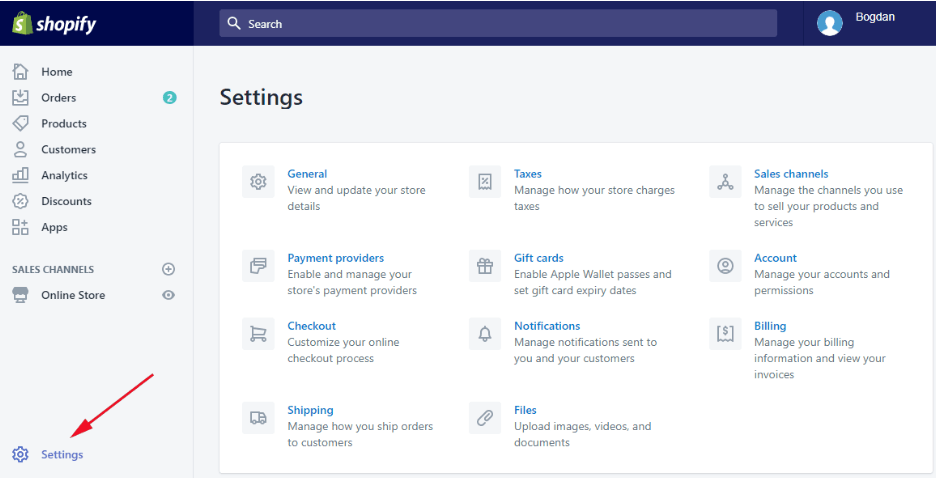Click the Sales channels network icon
Screen dimensions: 936x481
click(725, 181)
